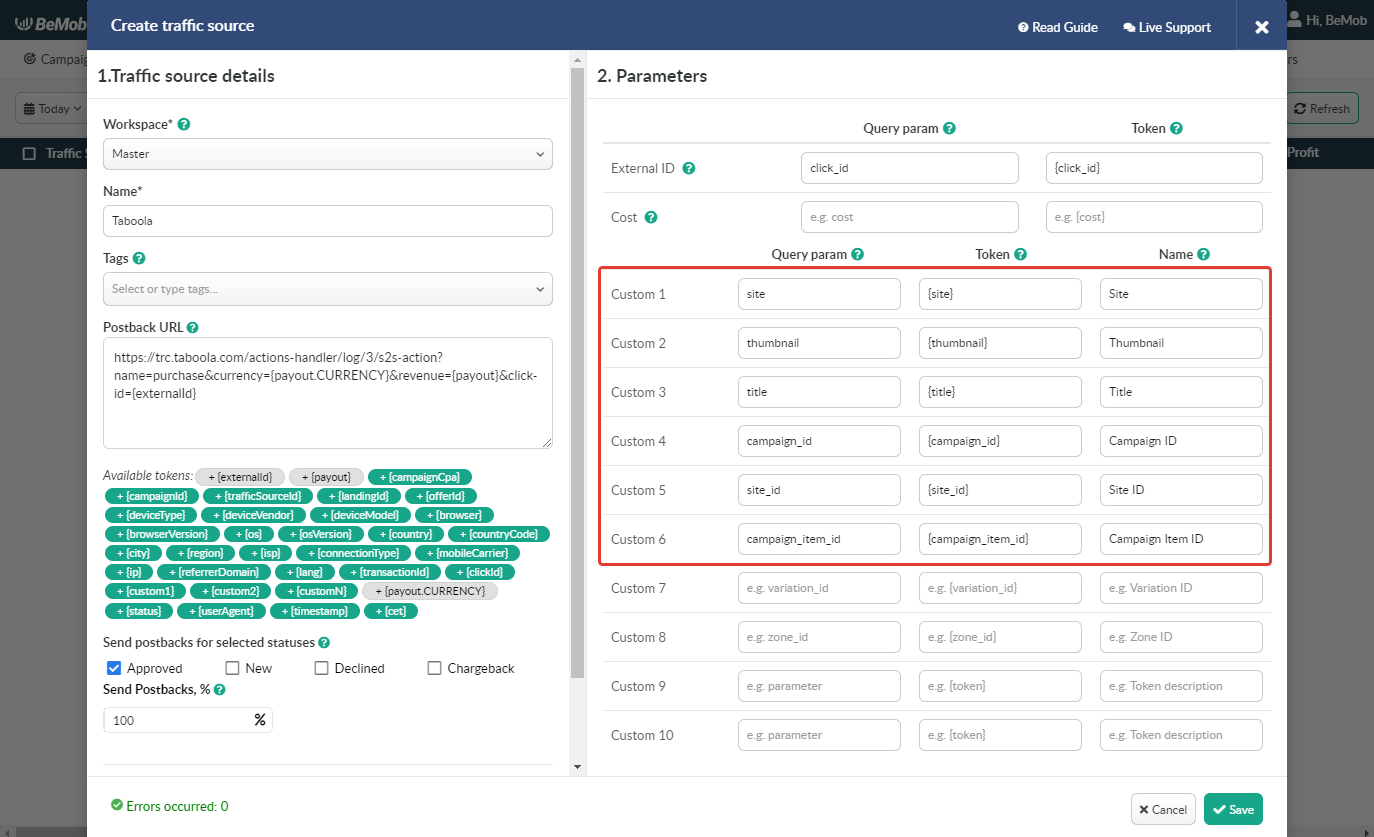Click help icon for selected statuses postbacks

click(324, 643)
